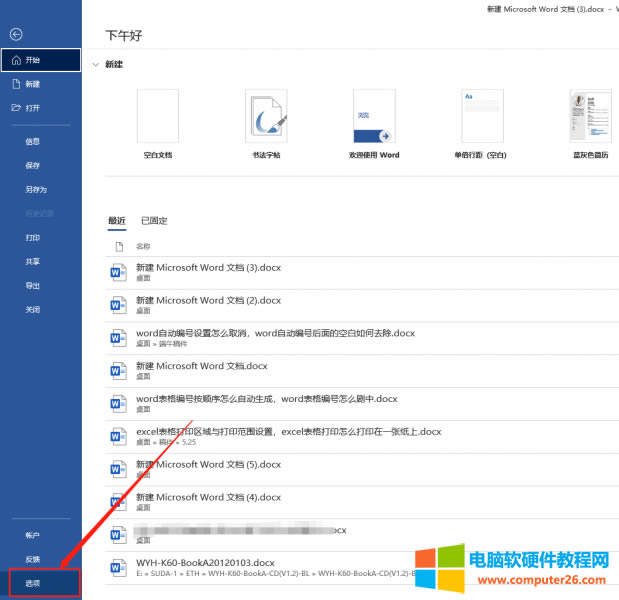Open the 开始 home page
Viewport: 619px width, 600px height.
33,60
